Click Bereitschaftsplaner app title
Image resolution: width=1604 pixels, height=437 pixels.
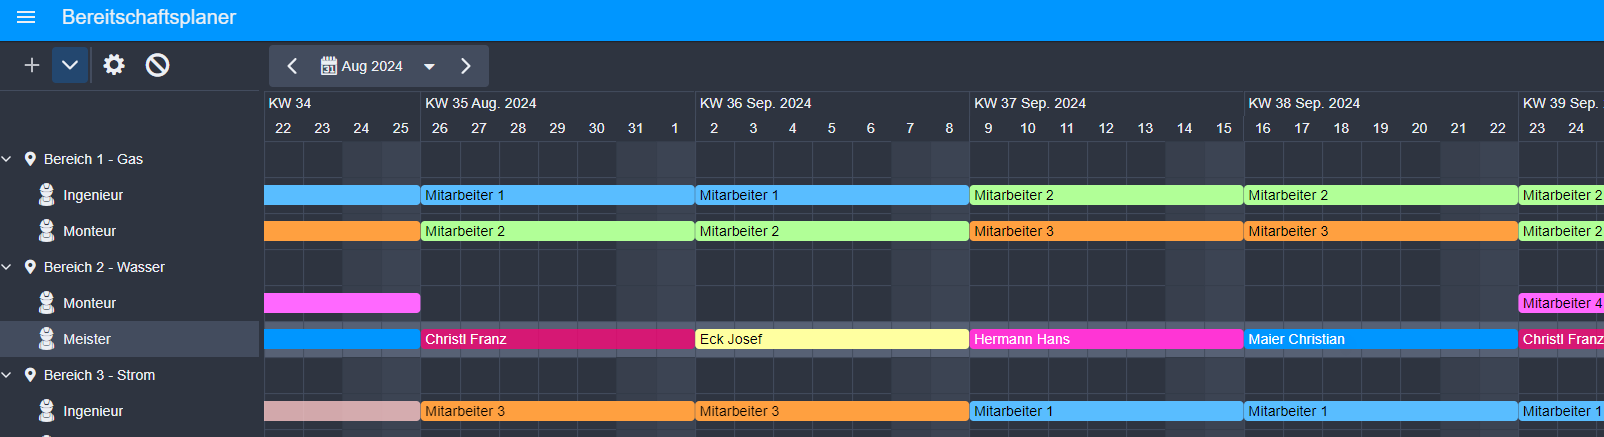click(149, 17)
